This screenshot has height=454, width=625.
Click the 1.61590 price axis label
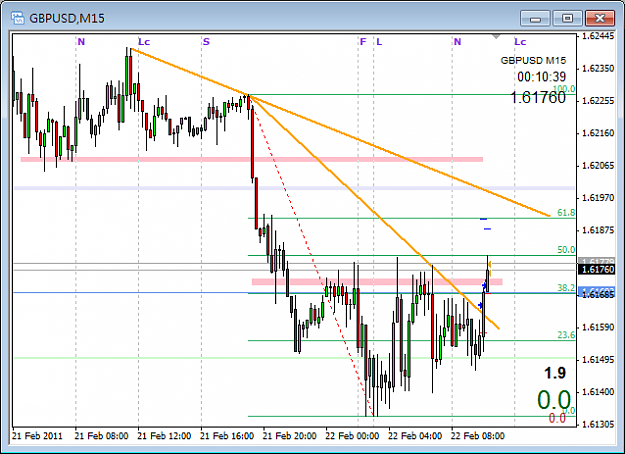click(x=598, y=327)
